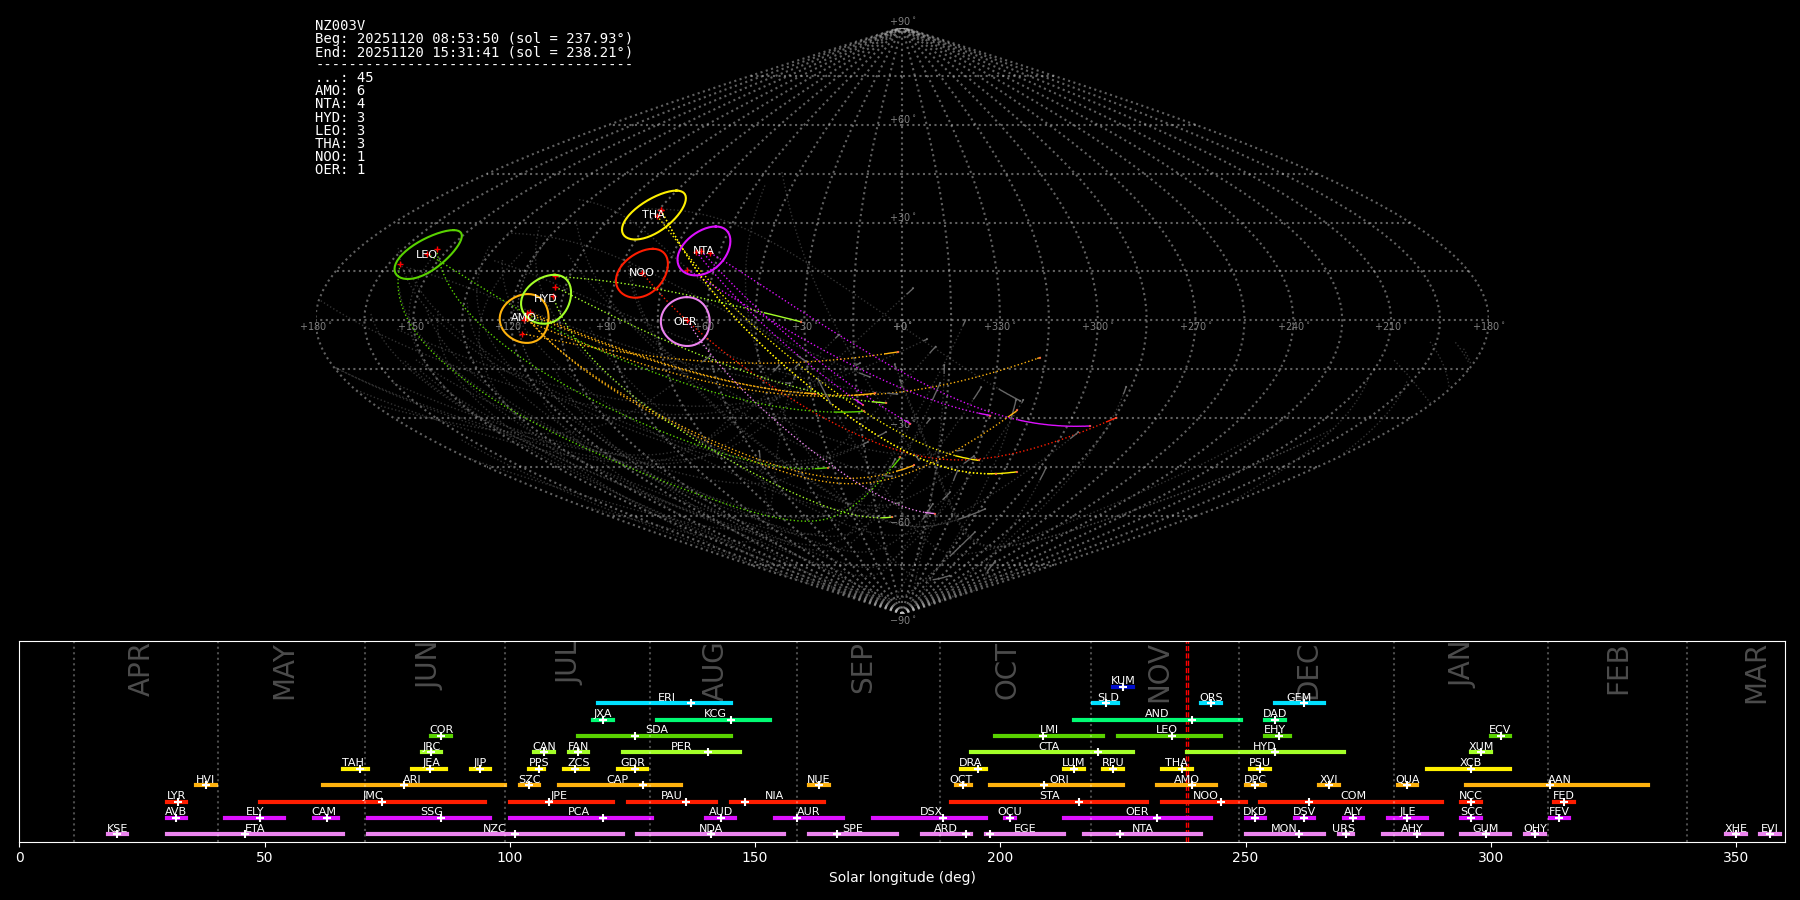Select the NTA radiant ellipse on sky map

pos(704,251)
